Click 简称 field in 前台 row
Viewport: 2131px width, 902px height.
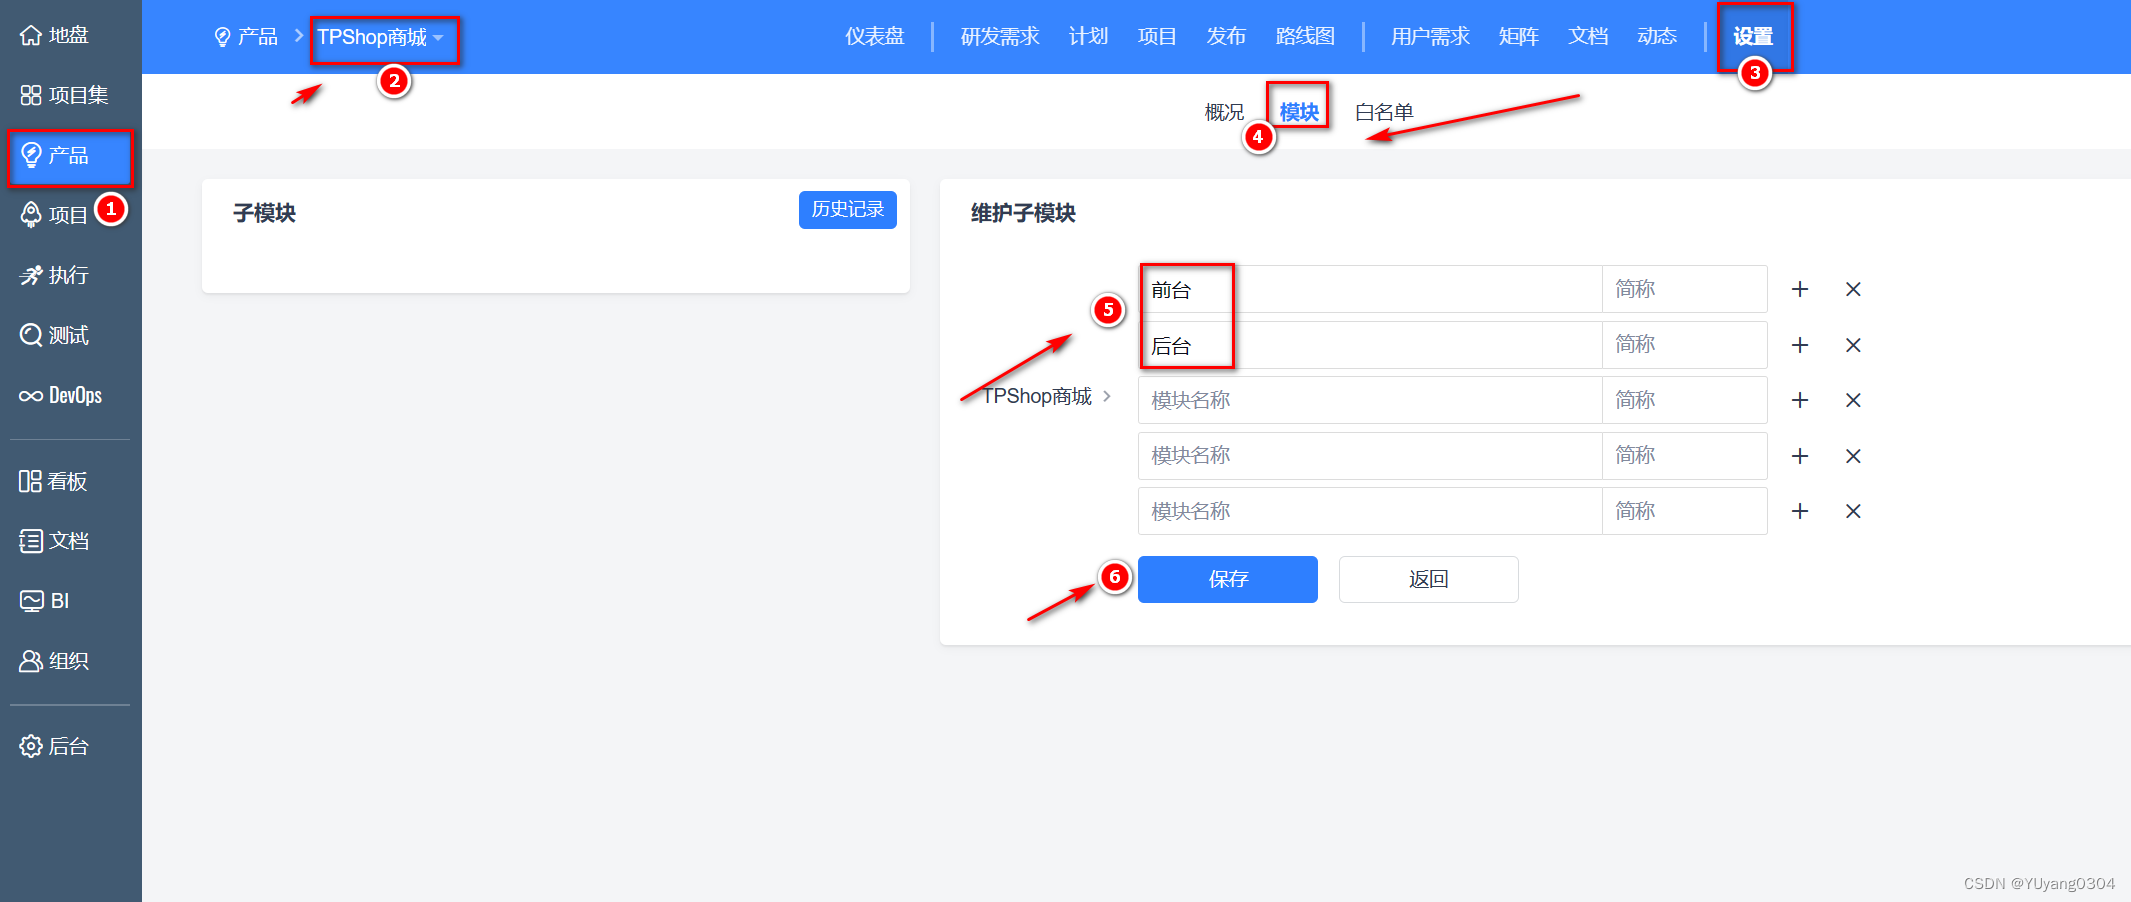click(x=1685, y=290)
